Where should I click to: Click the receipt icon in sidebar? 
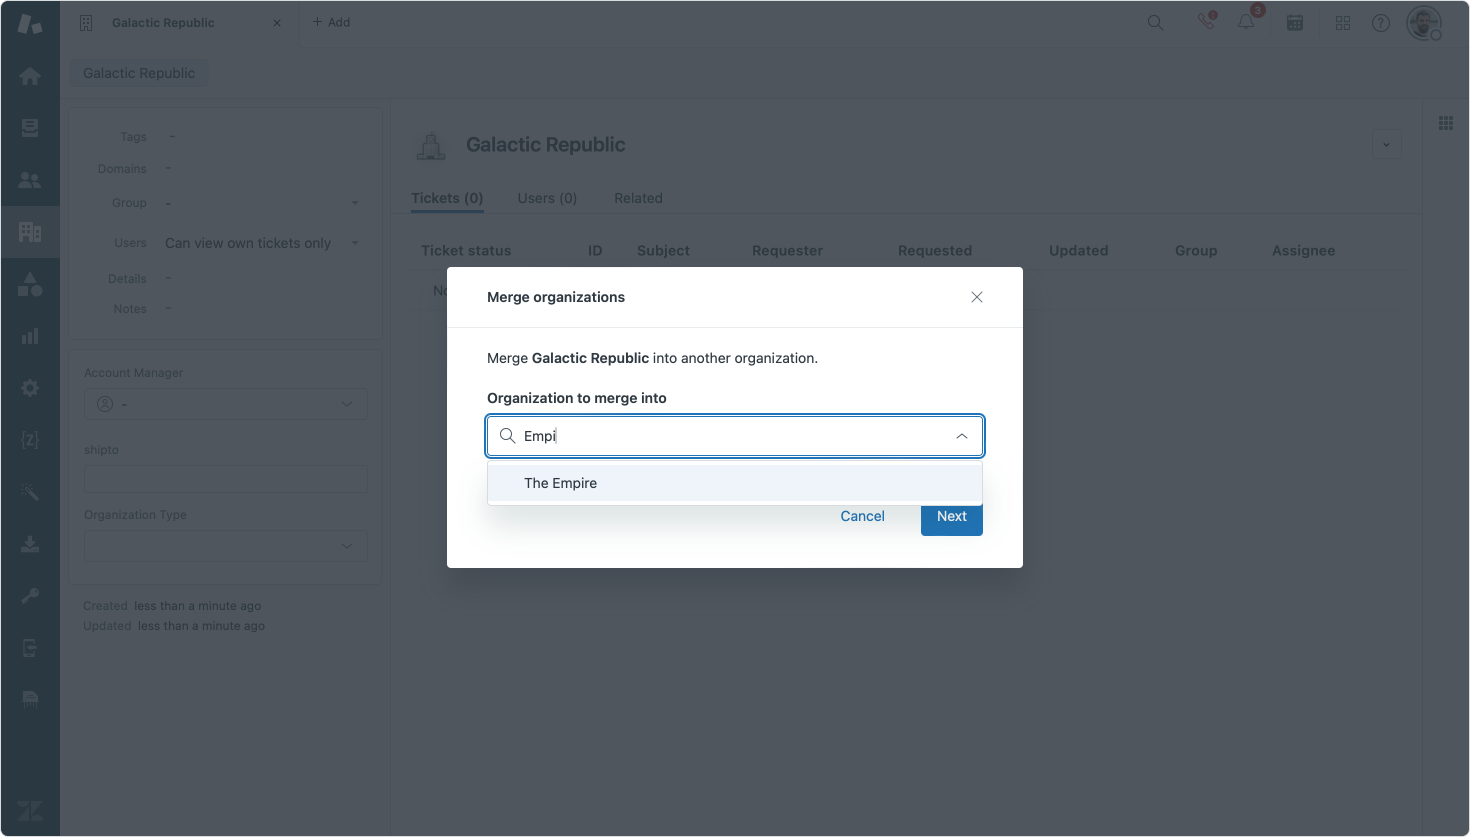[x=30, y=699]
